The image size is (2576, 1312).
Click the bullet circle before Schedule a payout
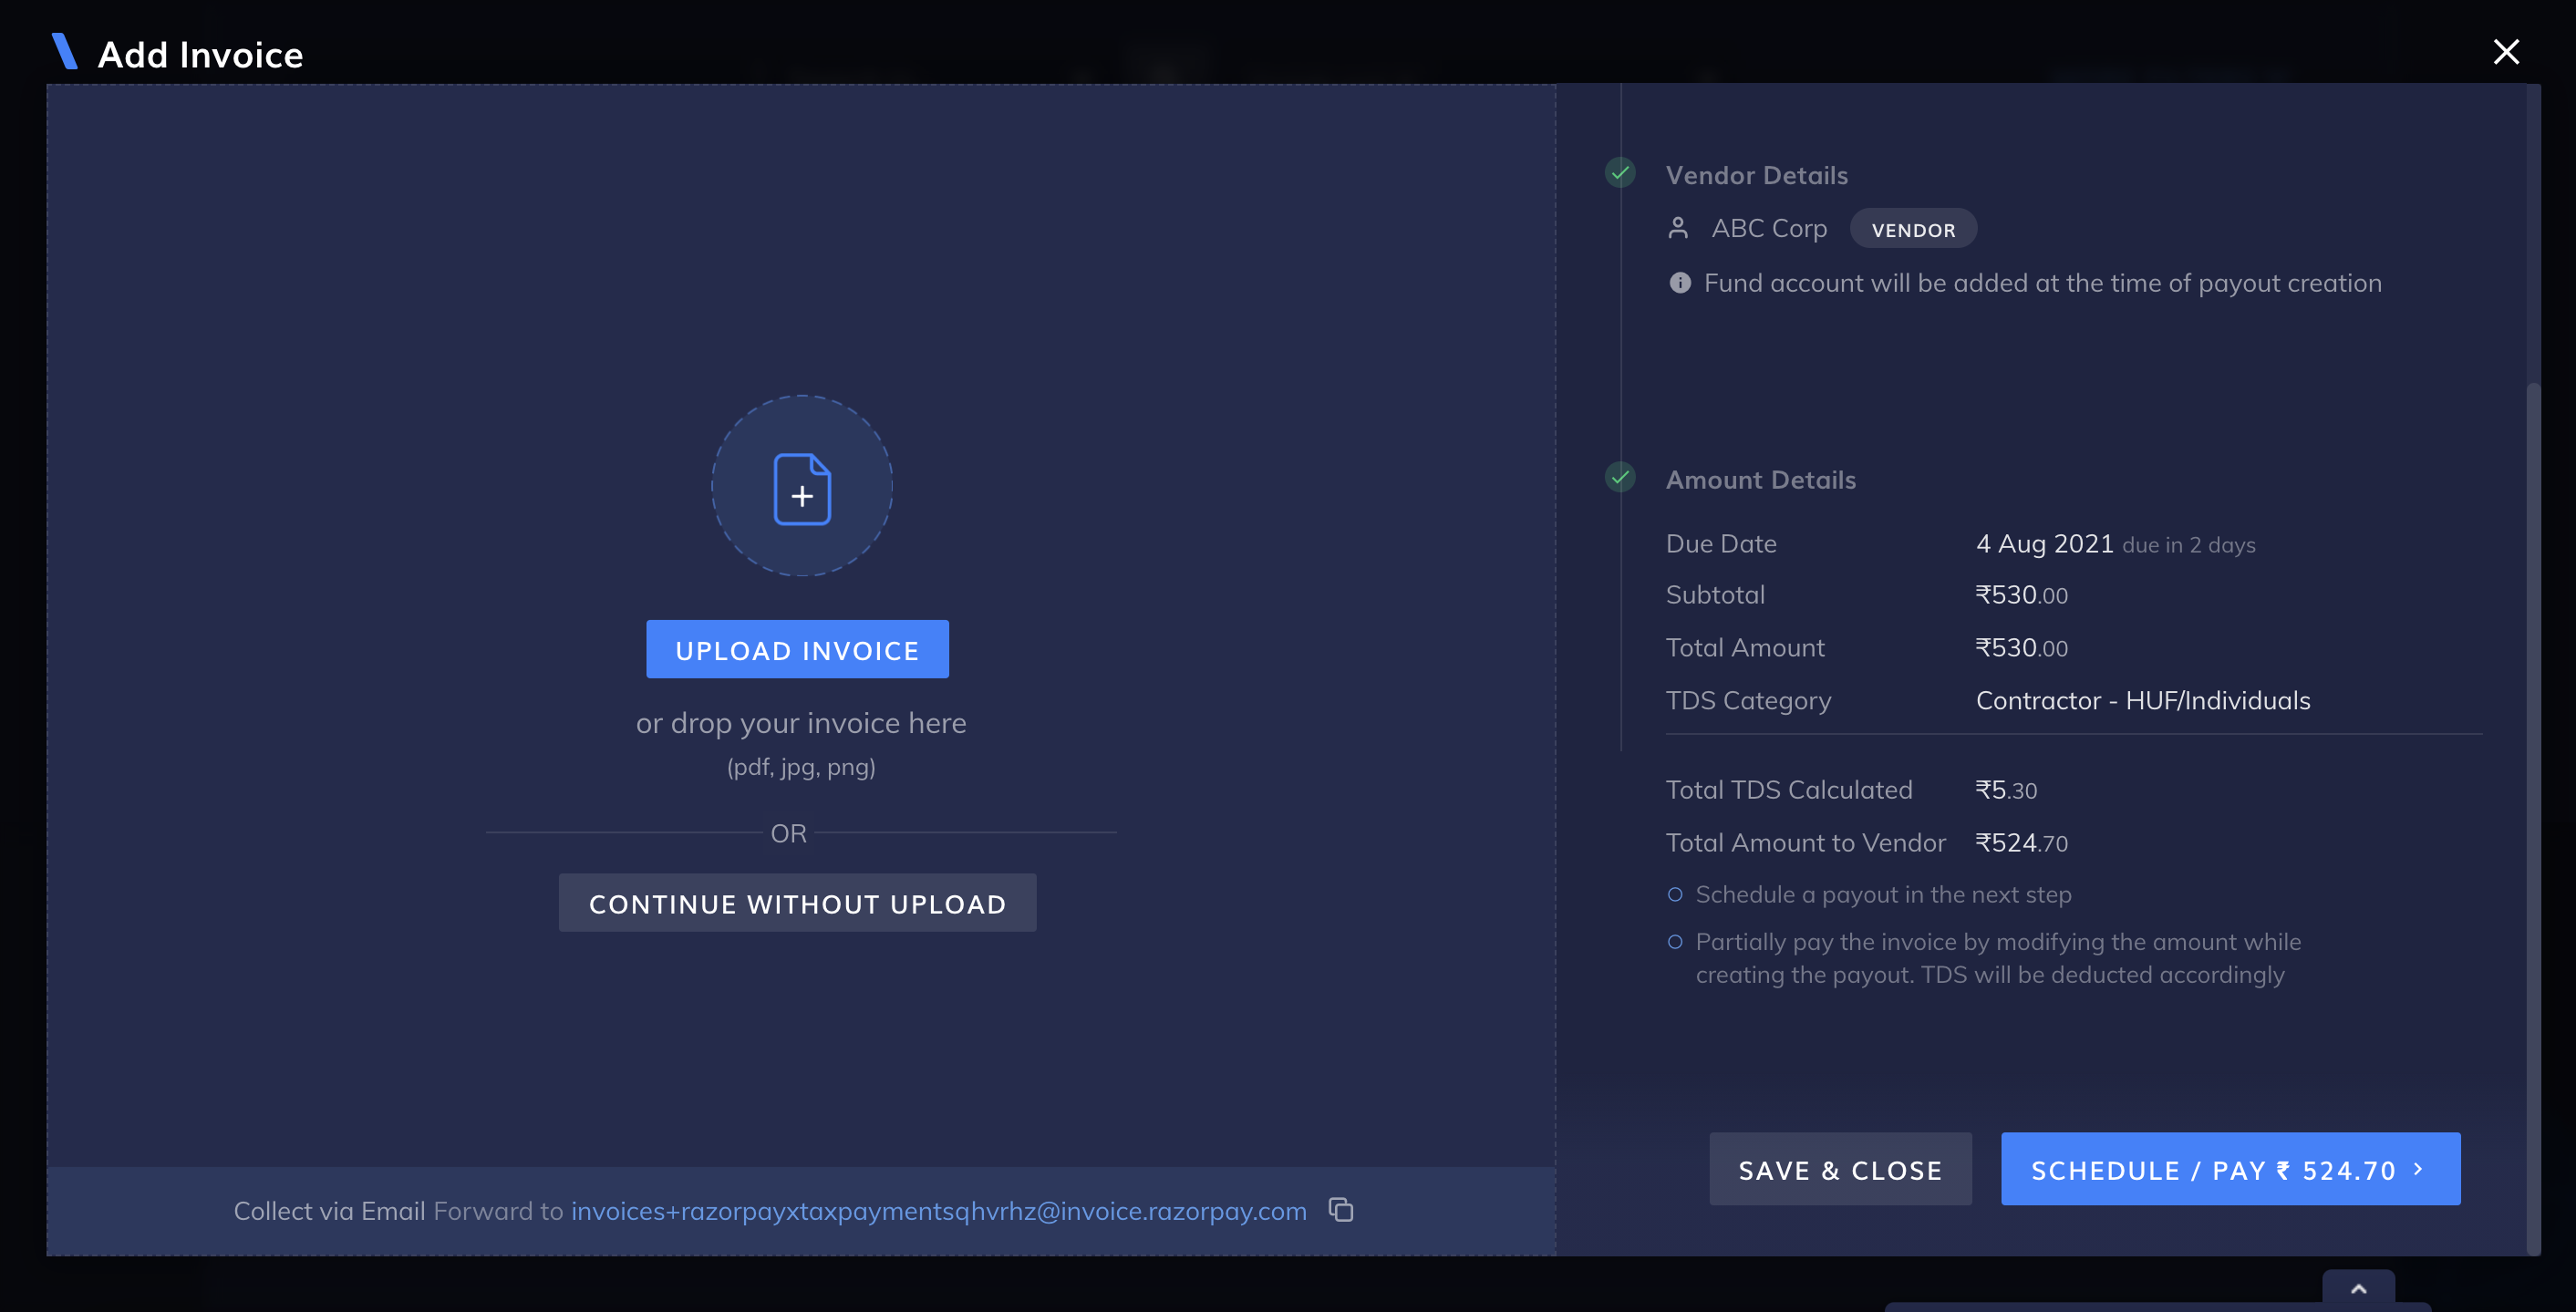(1675, 894)
